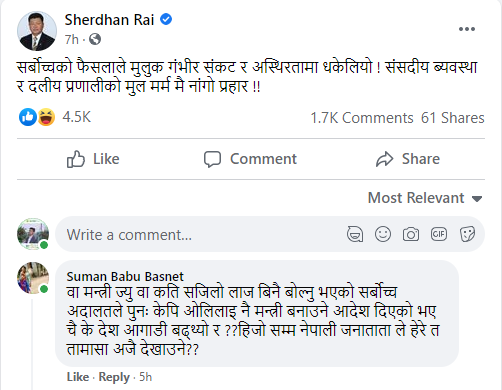Viewport: 502px width, 390px height.
Task: Expand the Most Relevant sorting dropdown
Action: tap(425, 198)
